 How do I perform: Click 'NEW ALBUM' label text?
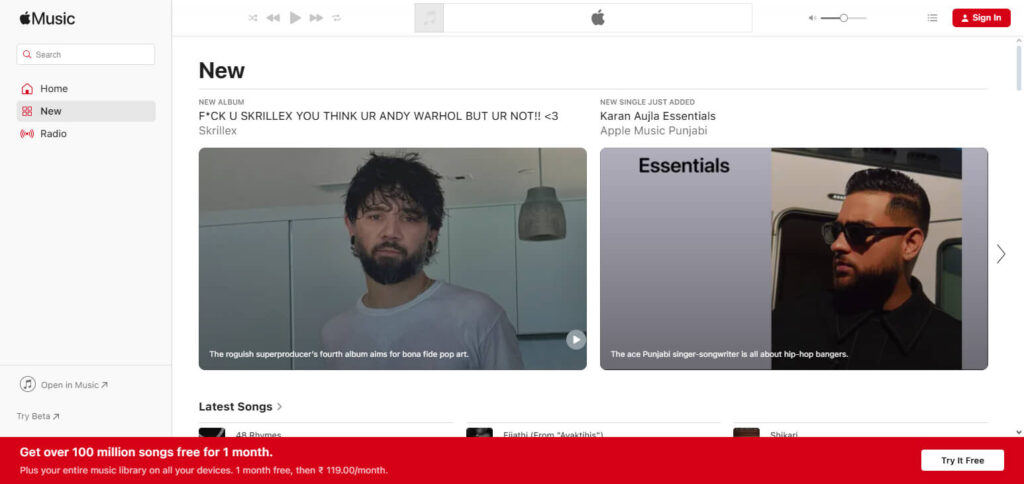click(x=221, y=102)
